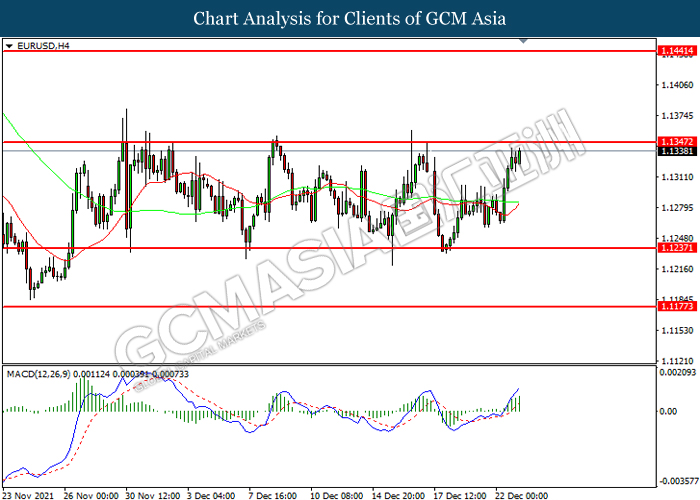Click the 7 Dec 16:00 time label
The width and height of the screenshot is (700, 500).
[x=273, y=496]
